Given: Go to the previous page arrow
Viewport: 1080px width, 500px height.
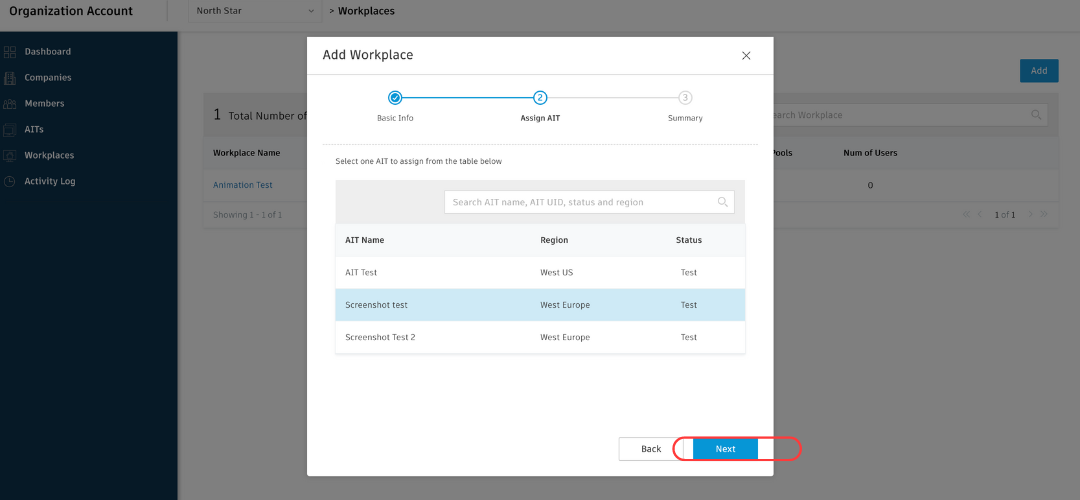Looking at the screenshot, I should [980, 215].
